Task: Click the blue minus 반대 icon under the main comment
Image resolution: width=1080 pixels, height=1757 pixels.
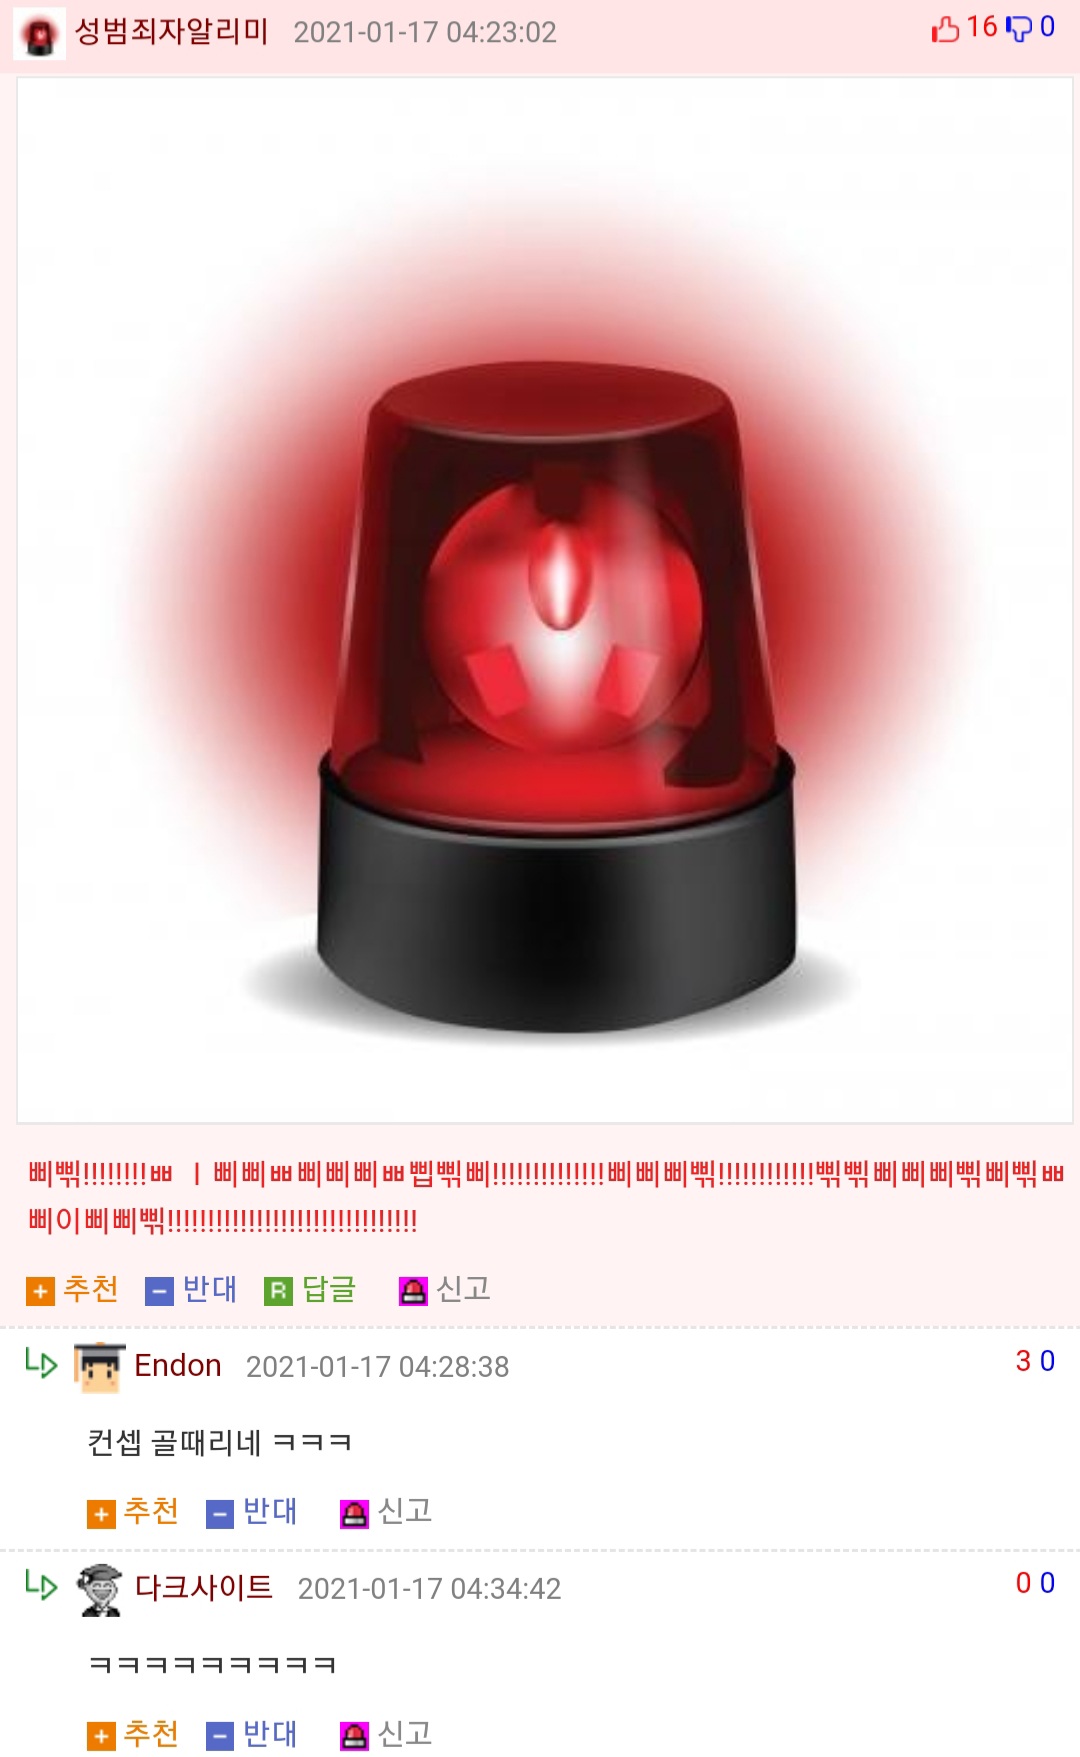Action: (x=159, y=1291)
